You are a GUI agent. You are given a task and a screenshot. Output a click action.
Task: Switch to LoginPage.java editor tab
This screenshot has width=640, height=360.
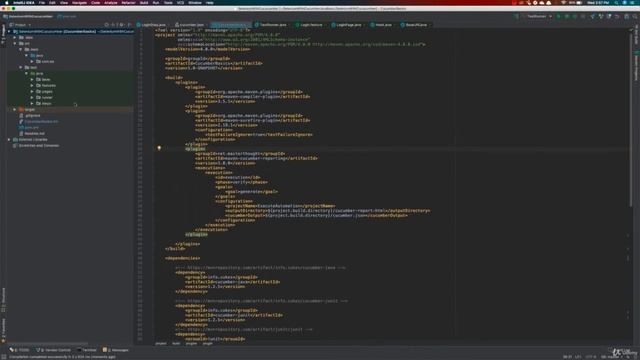(x=348, y=25)
